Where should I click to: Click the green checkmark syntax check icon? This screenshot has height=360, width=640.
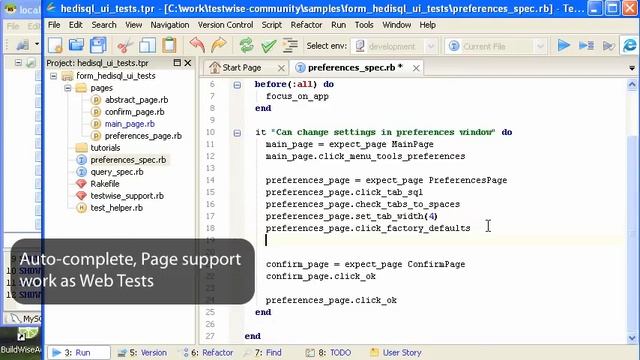click(269, 46)
